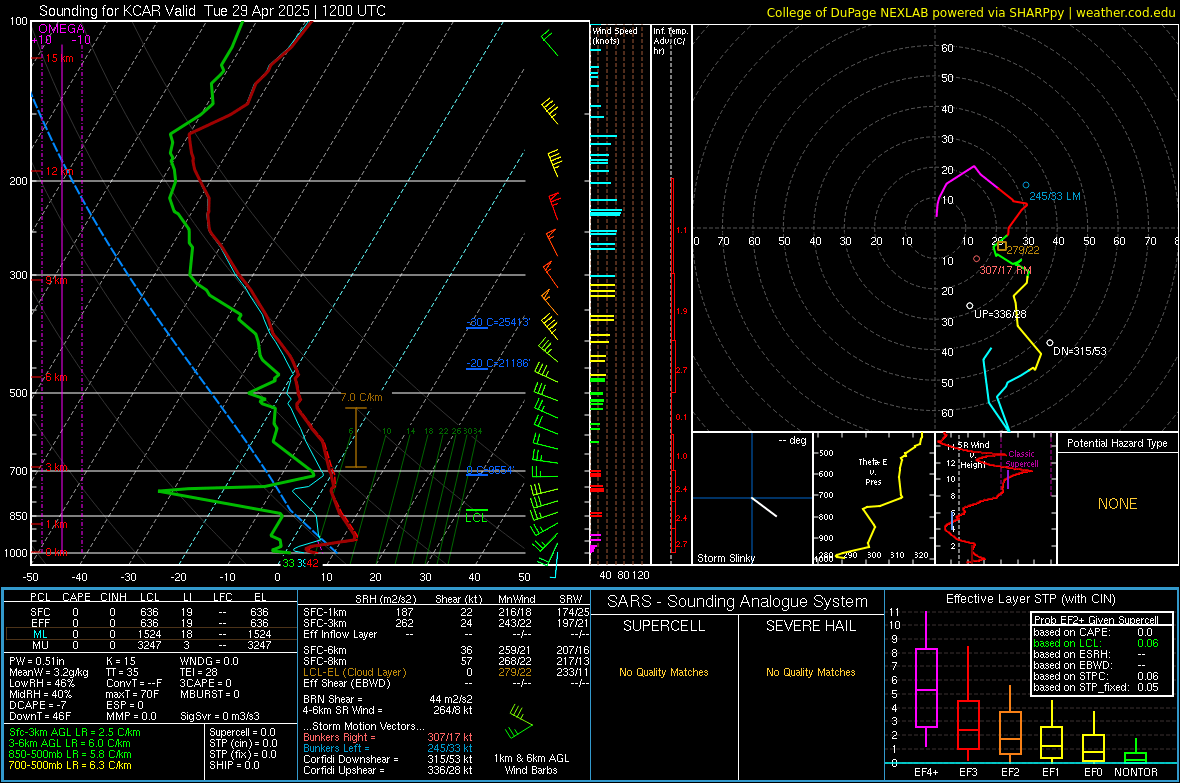Viewport: 1180px width, 783px height.
Task: Click the TT = 35 index
Action: [x=123, y=672]
